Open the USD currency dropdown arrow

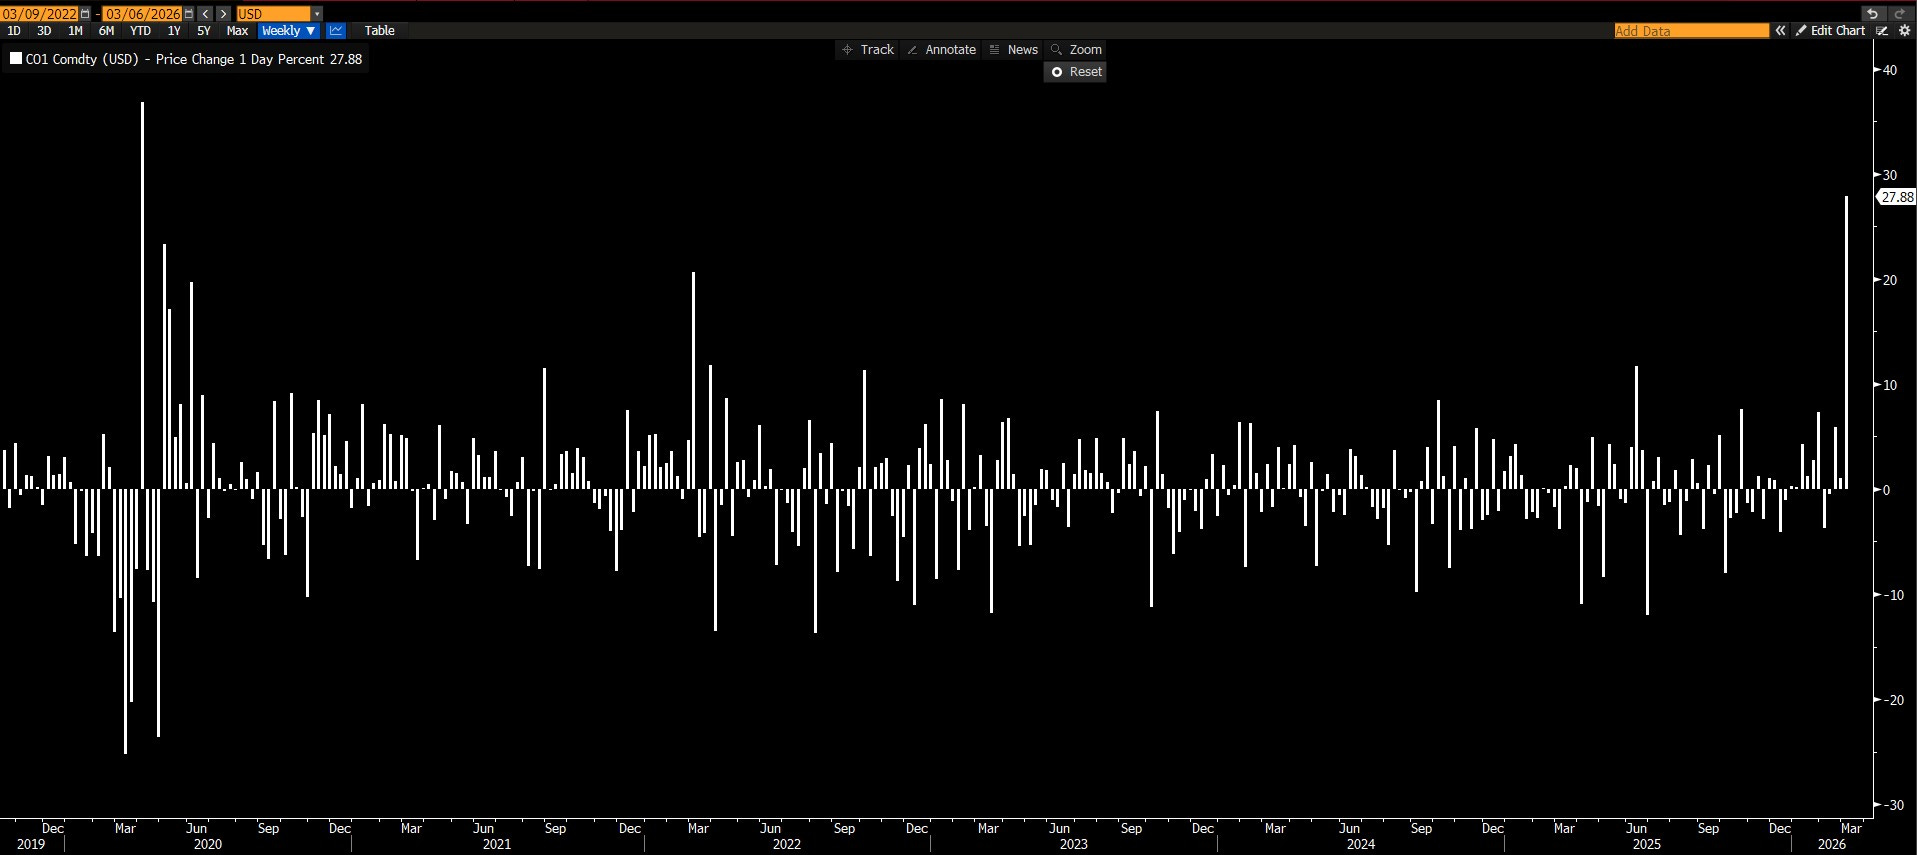click(x=317, y=14)
